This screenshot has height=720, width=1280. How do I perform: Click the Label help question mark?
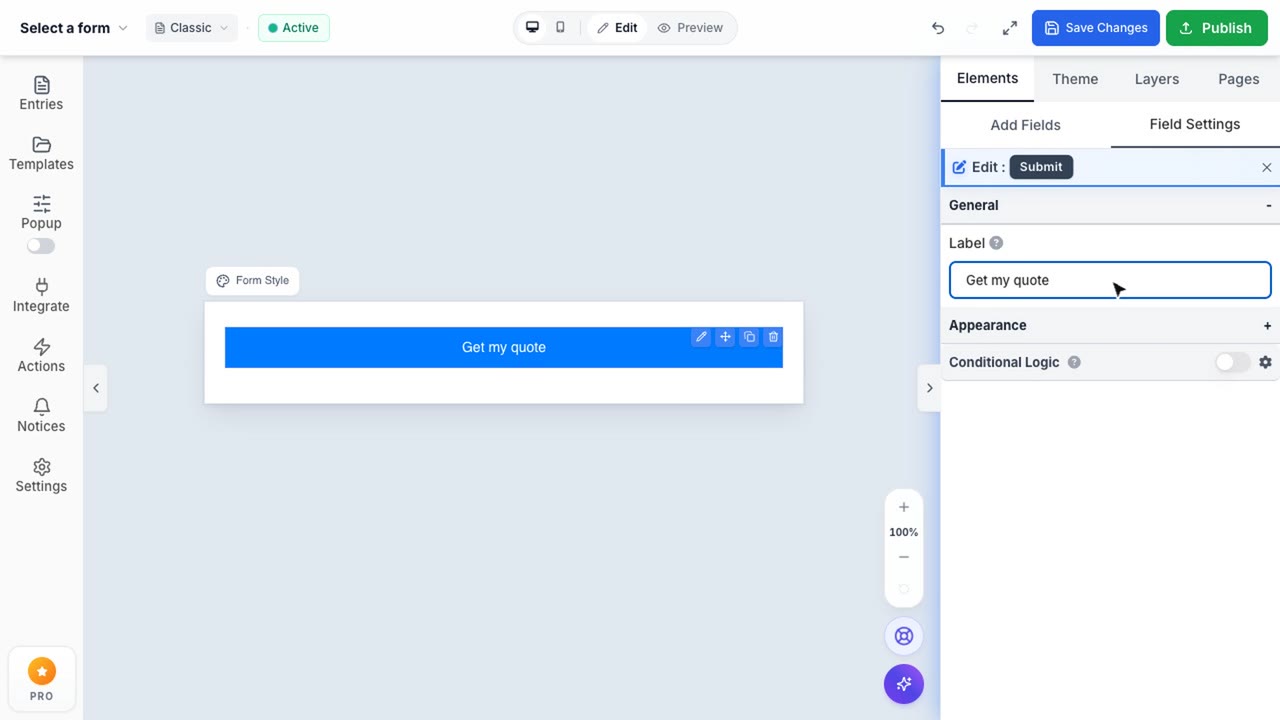[x=996, y=243]
